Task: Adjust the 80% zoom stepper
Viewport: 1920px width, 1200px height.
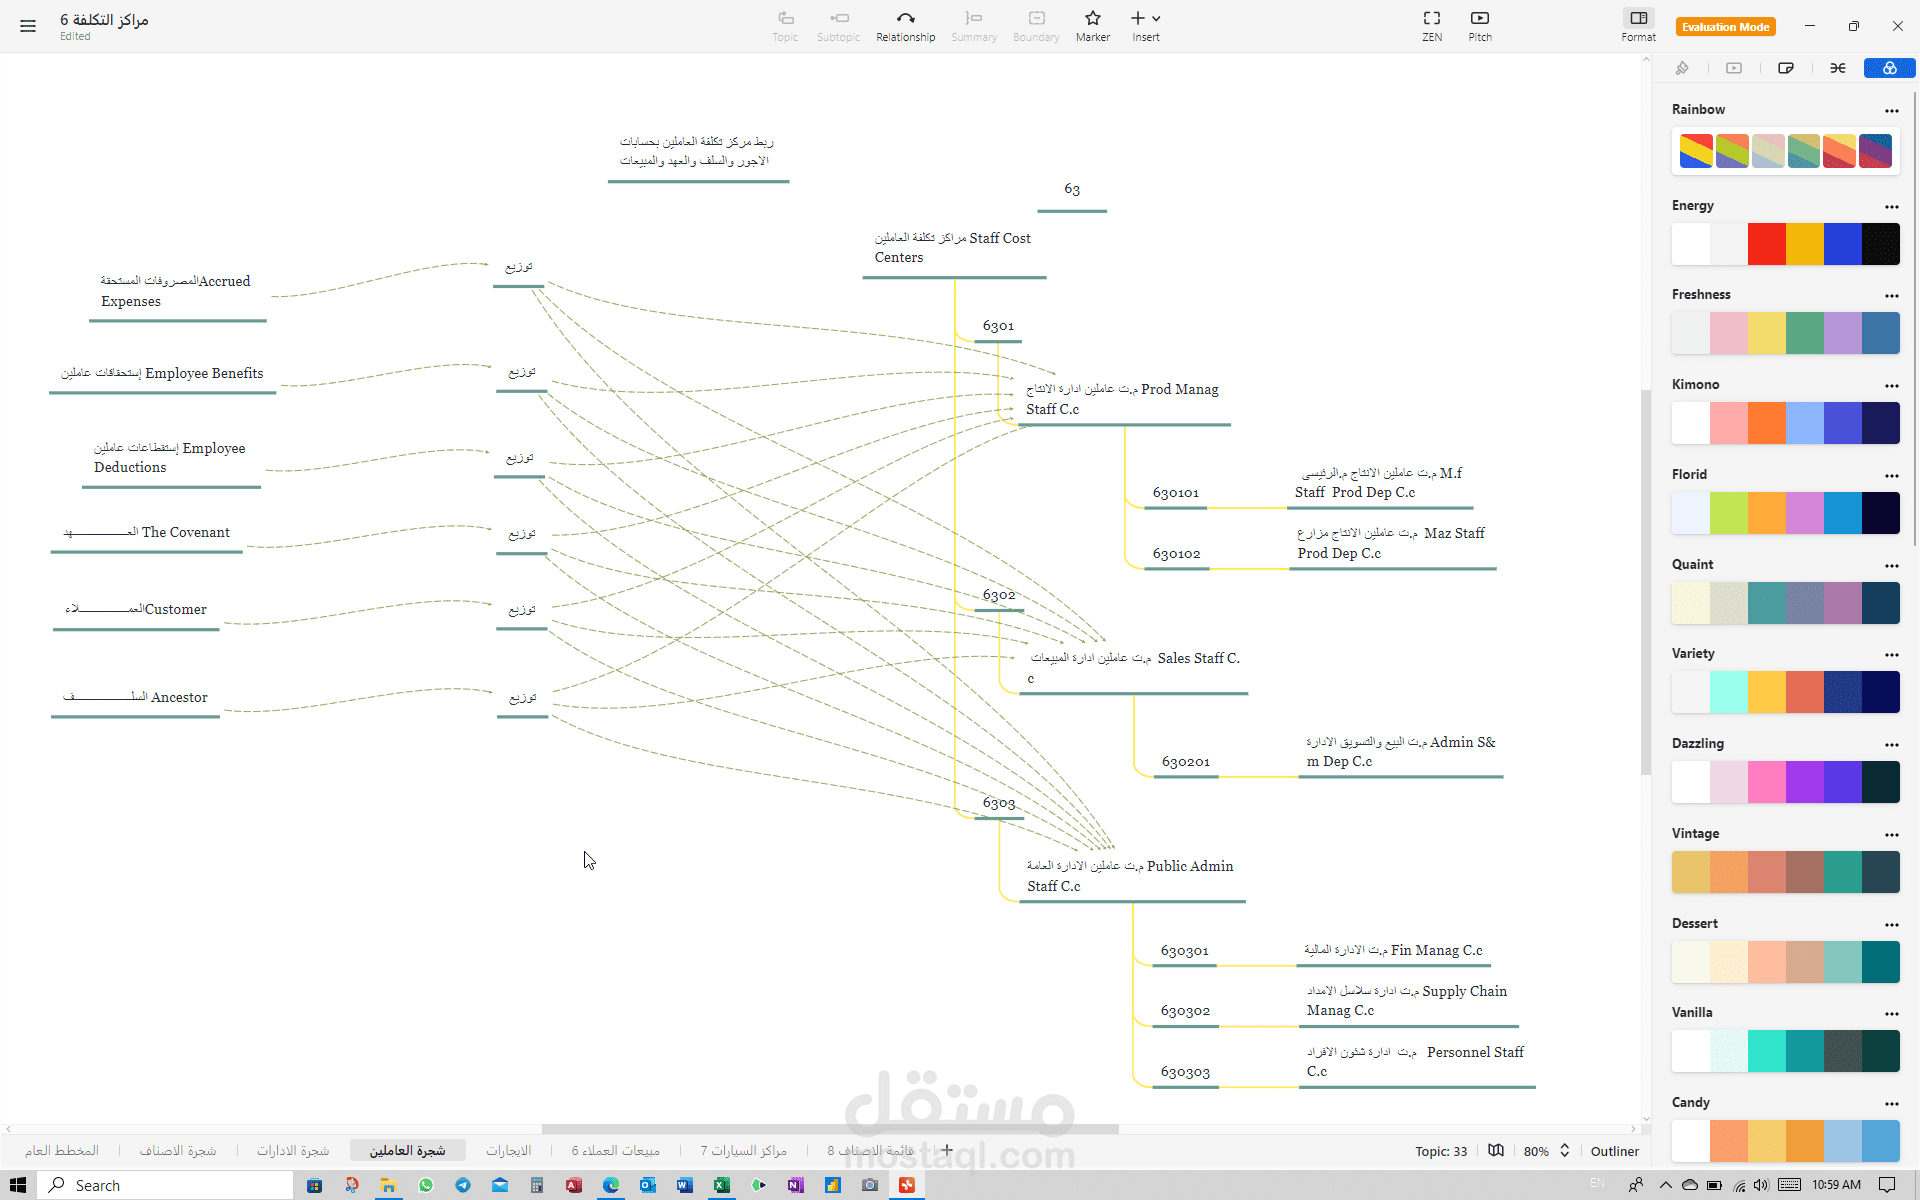Action: [x=1565, y=1151]
